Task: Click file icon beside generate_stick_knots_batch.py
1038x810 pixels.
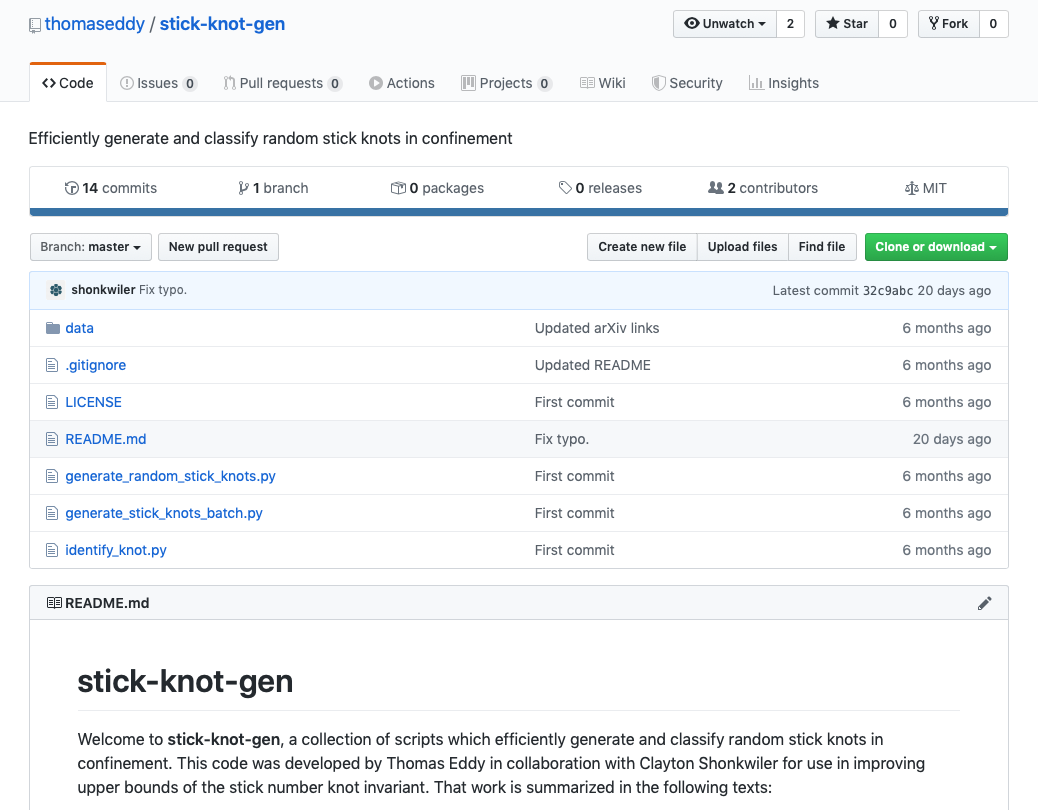Action: [x=52, y=514]
